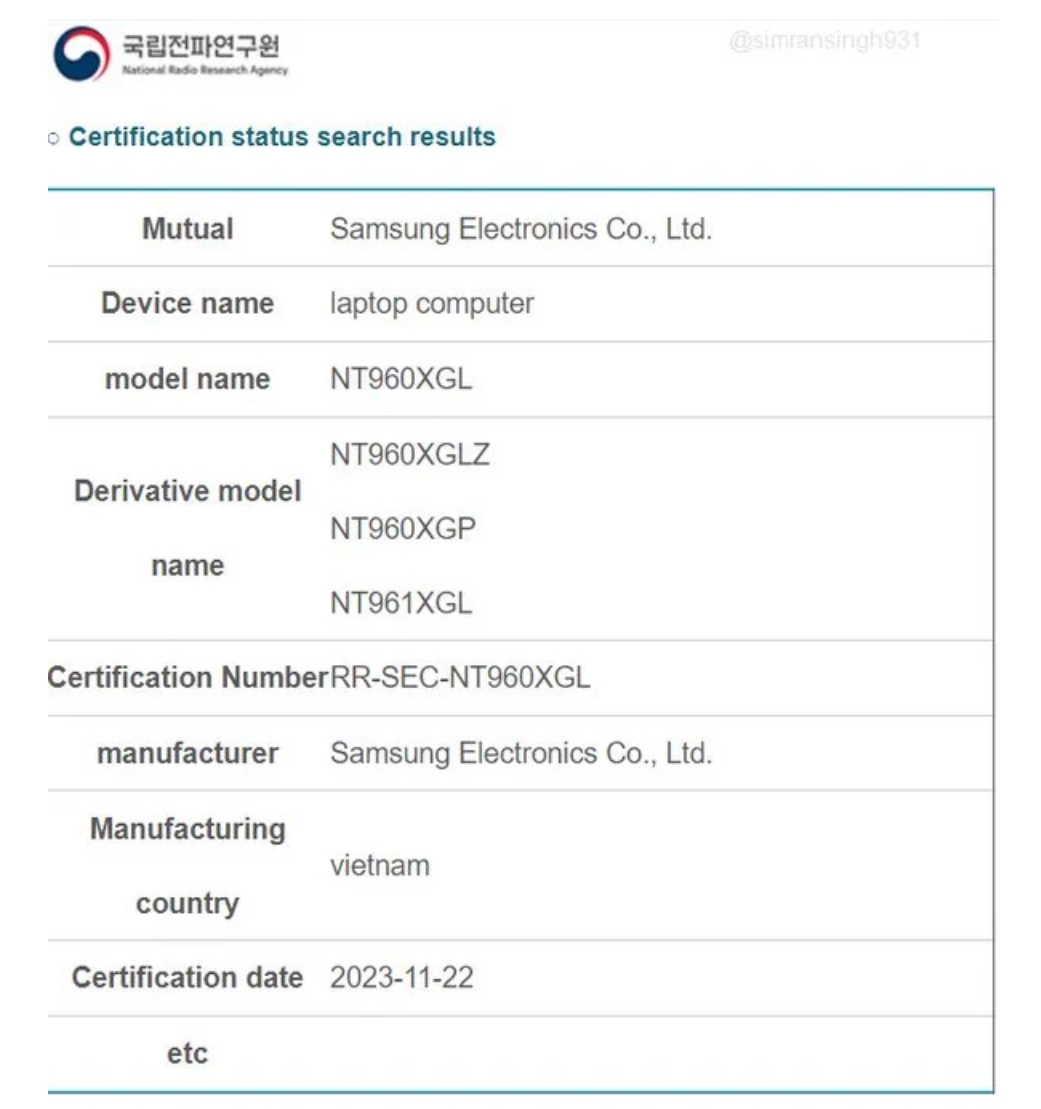
Task: Click the "laptop computer" value
Action: (432, 304)
